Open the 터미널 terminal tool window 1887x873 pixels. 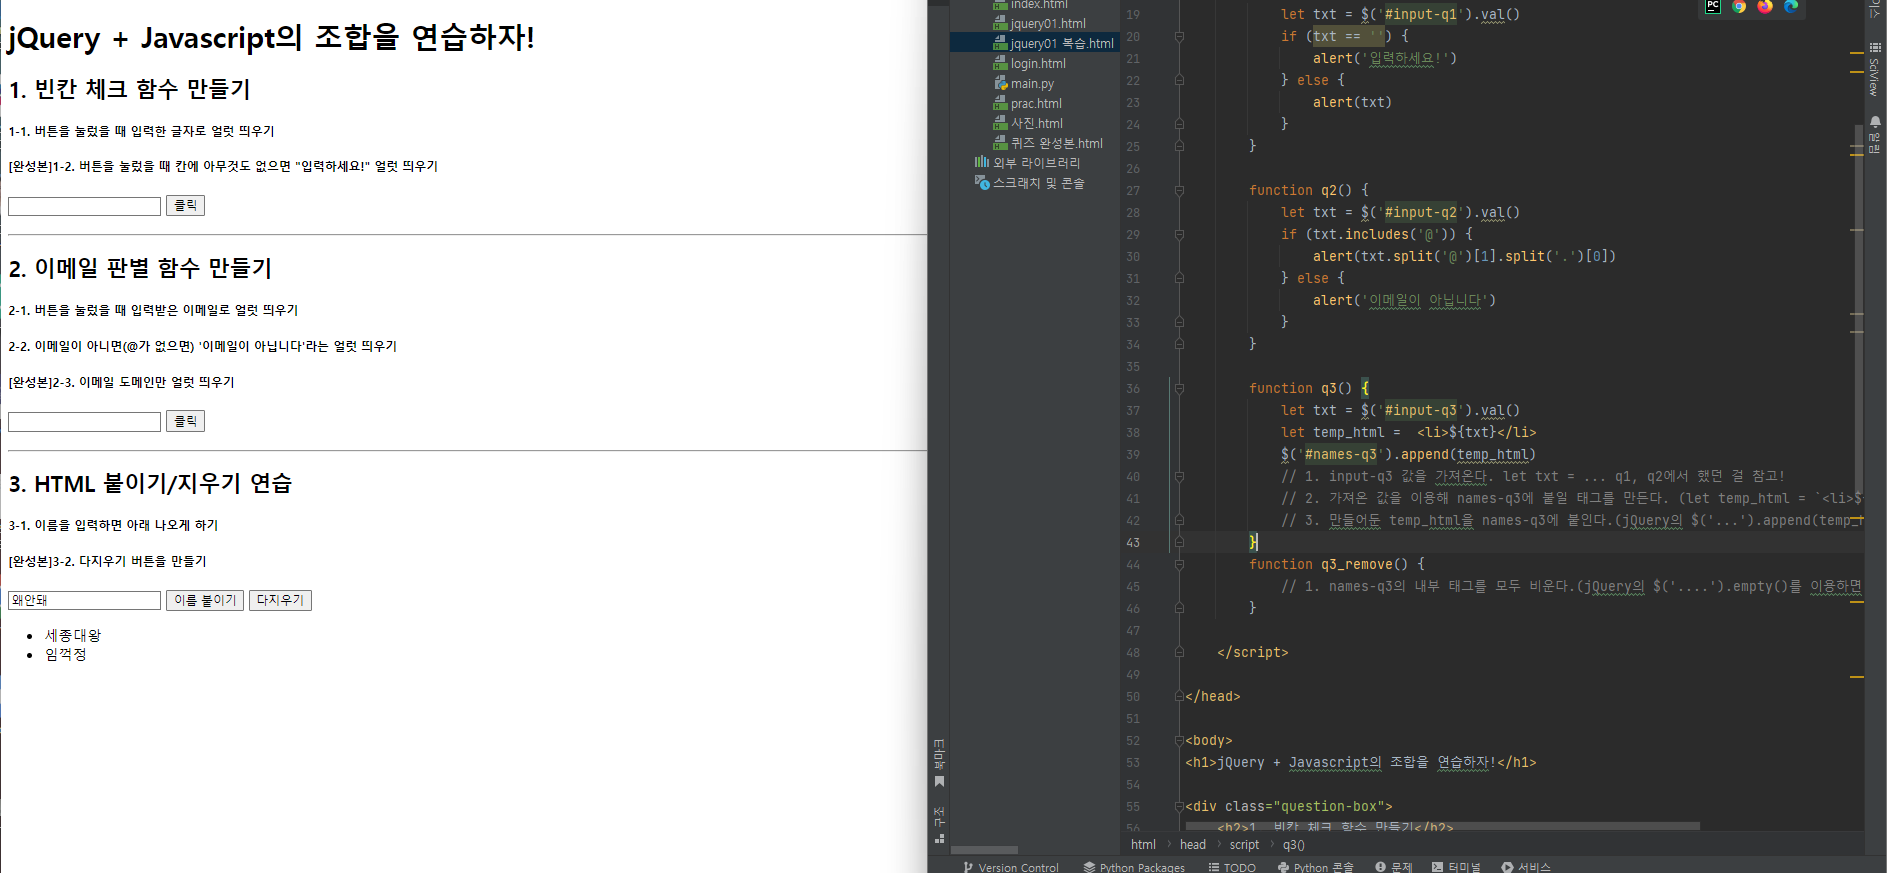pos(1456,867)
